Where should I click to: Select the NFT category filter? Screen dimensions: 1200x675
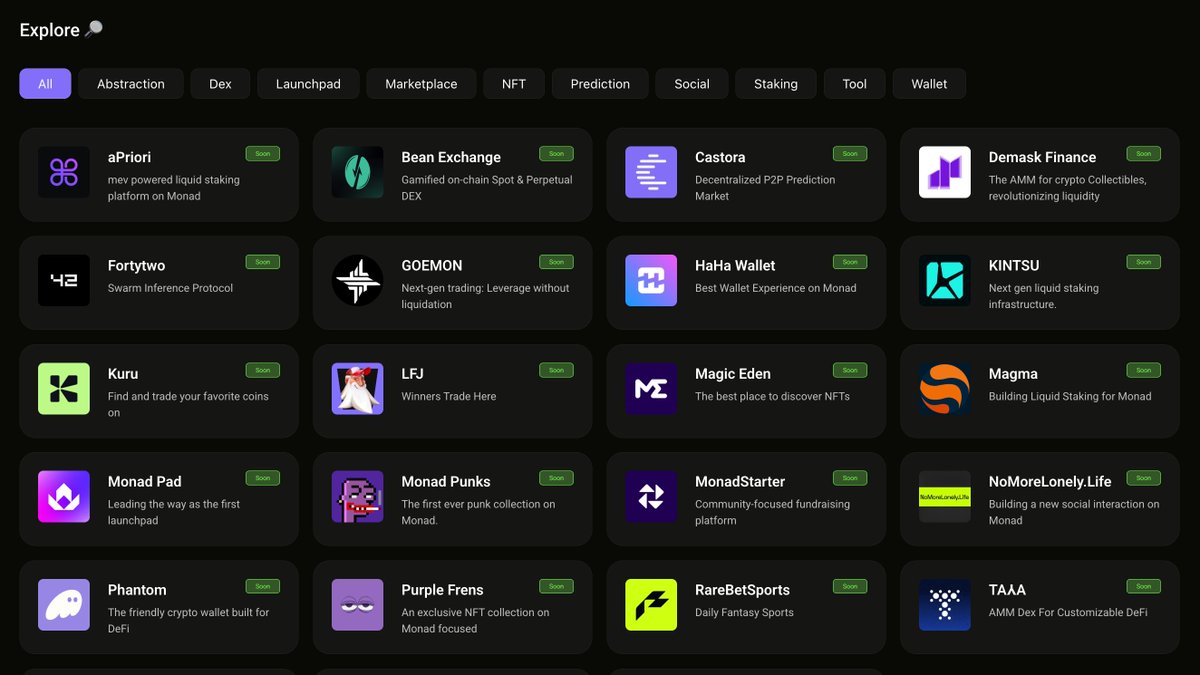click(514, 84)
